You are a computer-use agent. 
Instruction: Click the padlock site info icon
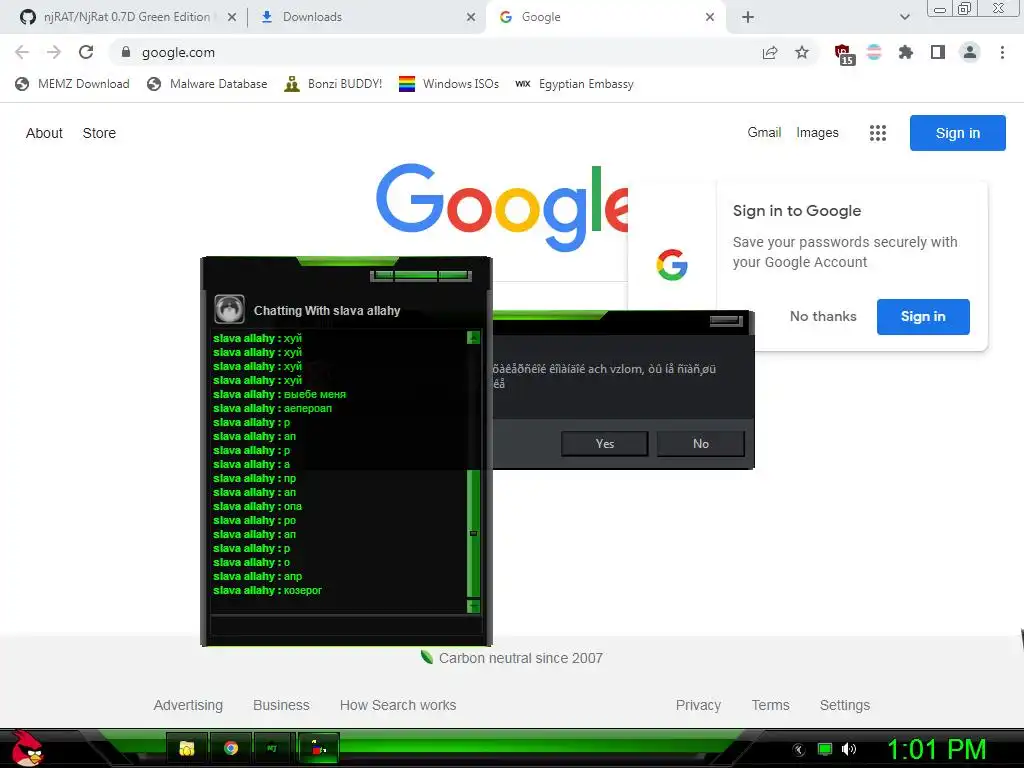click(x=126, y=52)
